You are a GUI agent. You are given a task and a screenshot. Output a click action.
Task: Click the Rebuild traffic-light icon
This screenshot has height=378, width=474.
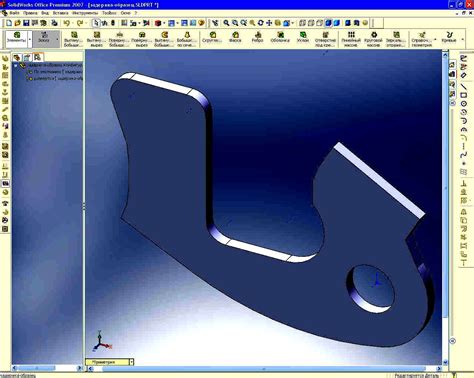113,23
